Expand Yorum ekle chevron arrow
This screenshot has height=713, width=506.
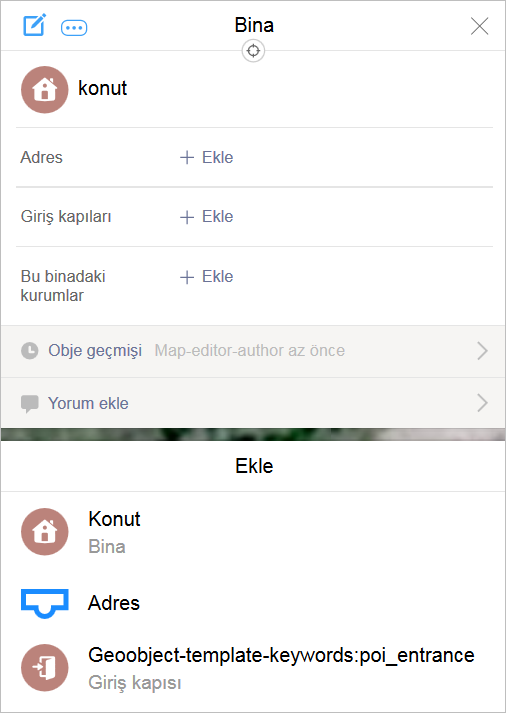482,403
